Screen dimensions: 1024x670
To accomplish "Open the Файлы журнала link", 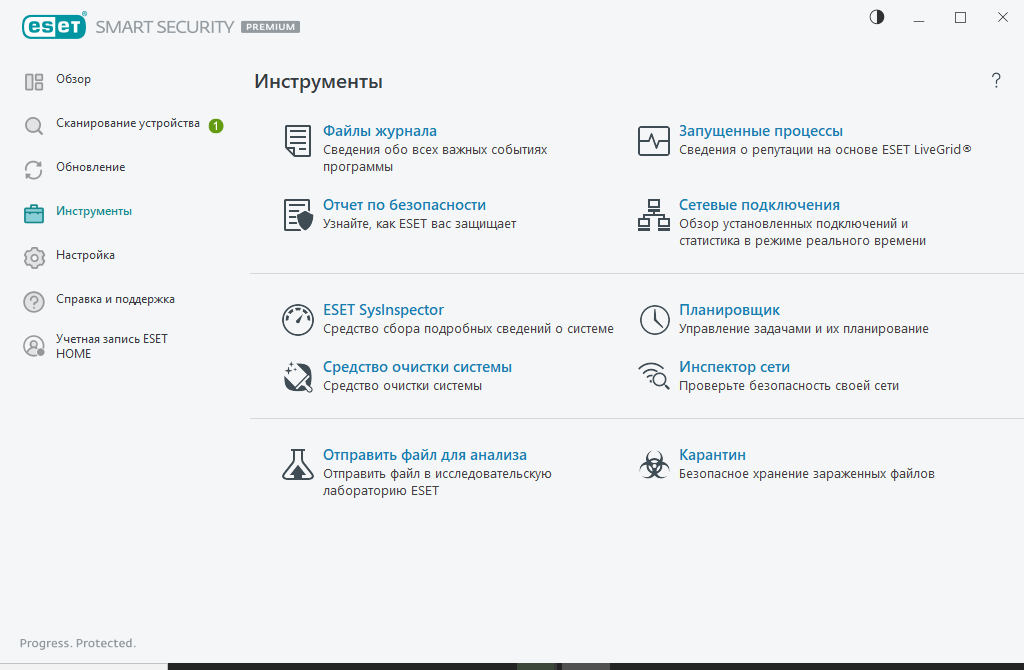I will (380, 131).
